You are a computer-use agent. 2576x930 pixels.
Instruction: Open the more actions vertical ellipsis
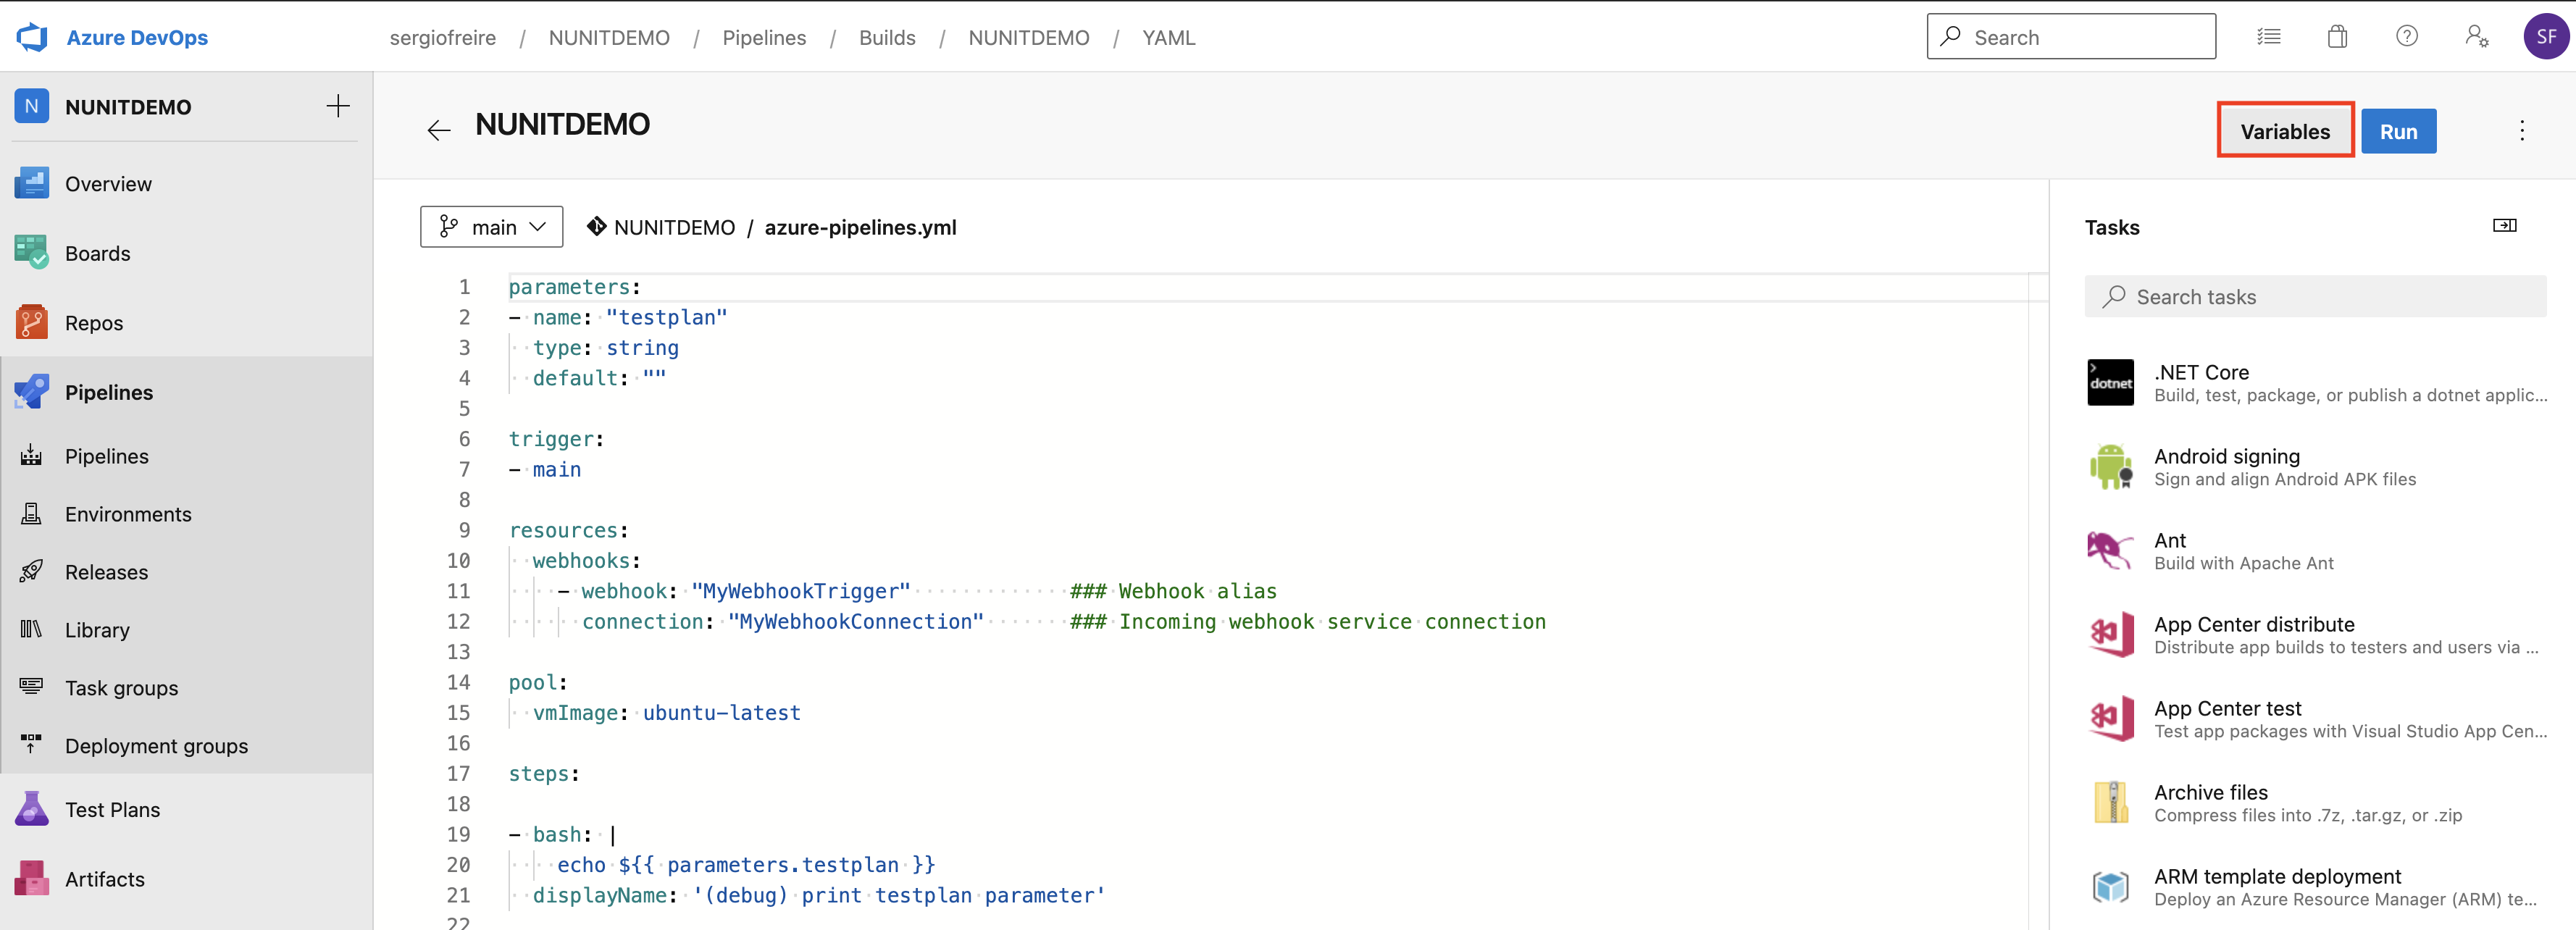[2521, 131]
